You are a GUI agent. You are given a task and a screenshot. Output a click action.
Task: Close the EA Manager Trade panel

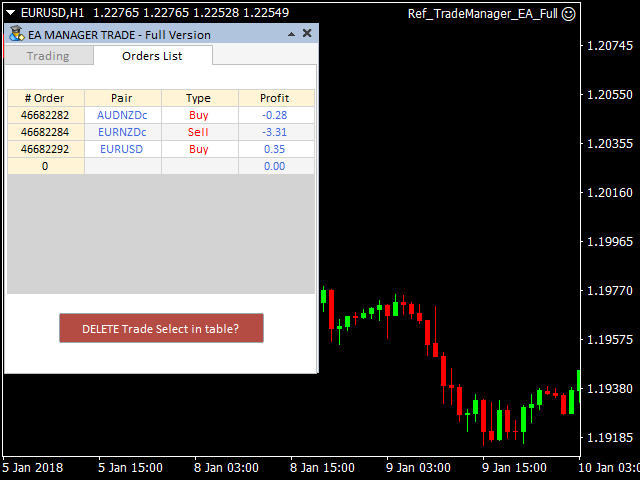307,33
